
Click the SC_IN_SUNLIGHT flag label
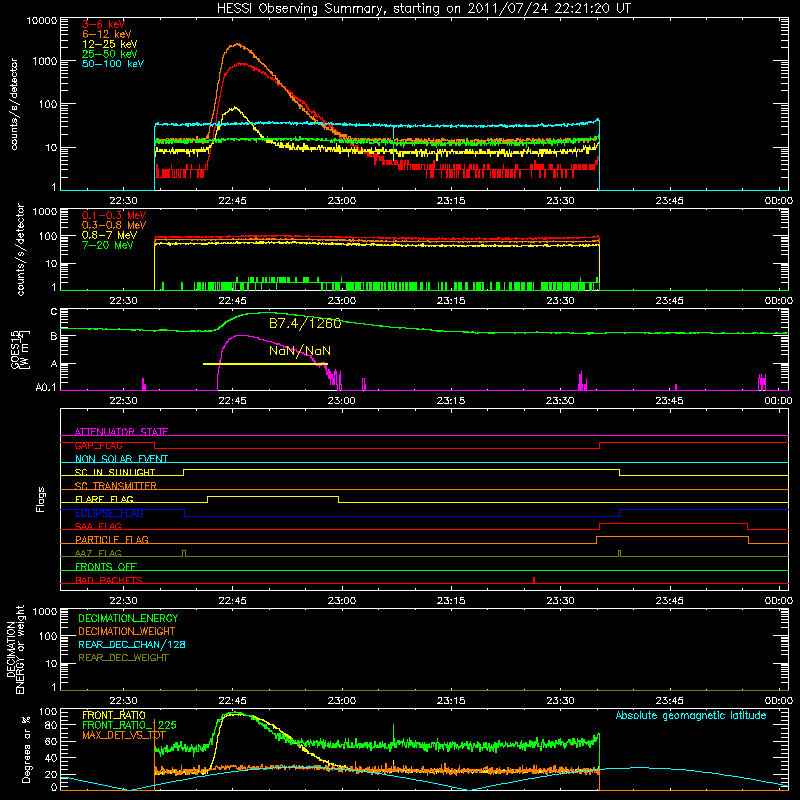click(x=115, y=472)
